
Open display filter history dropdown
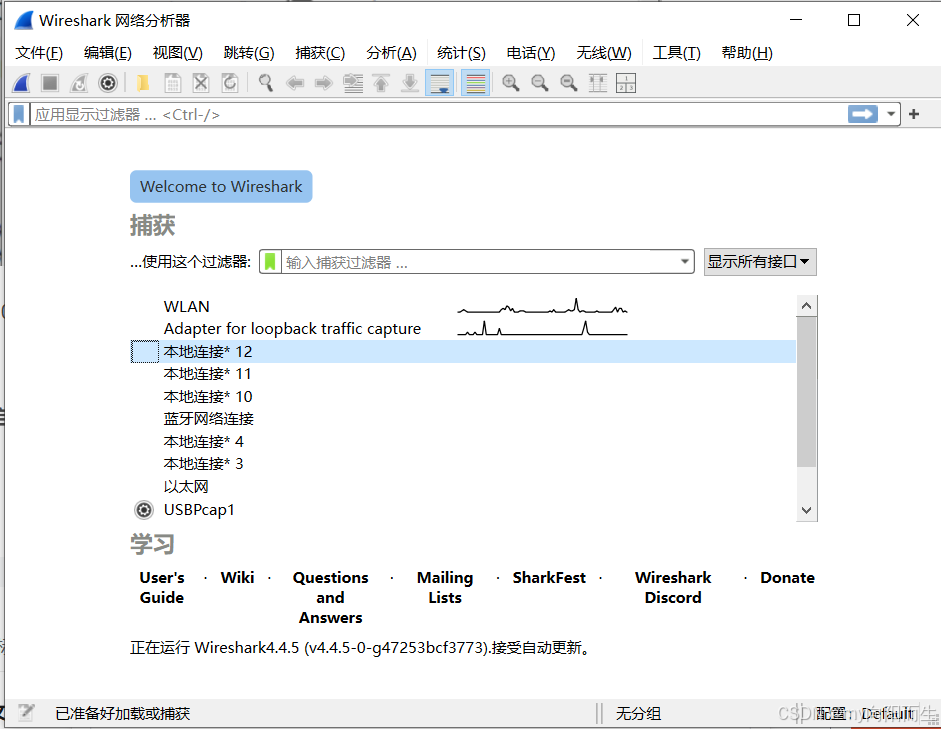(x=891, y=114)
